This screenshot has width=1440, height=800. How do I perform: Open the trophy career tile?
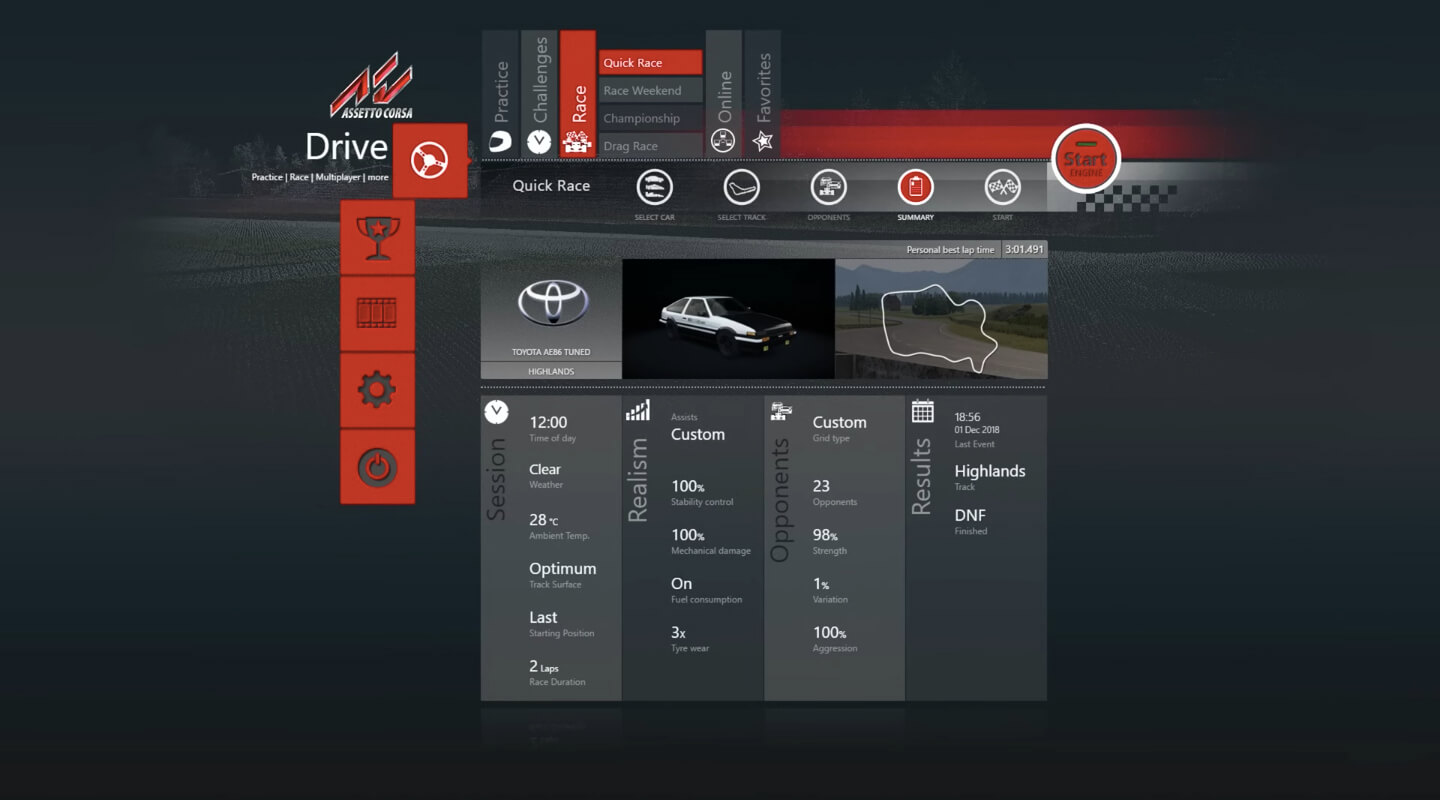[x=377, y=237]
